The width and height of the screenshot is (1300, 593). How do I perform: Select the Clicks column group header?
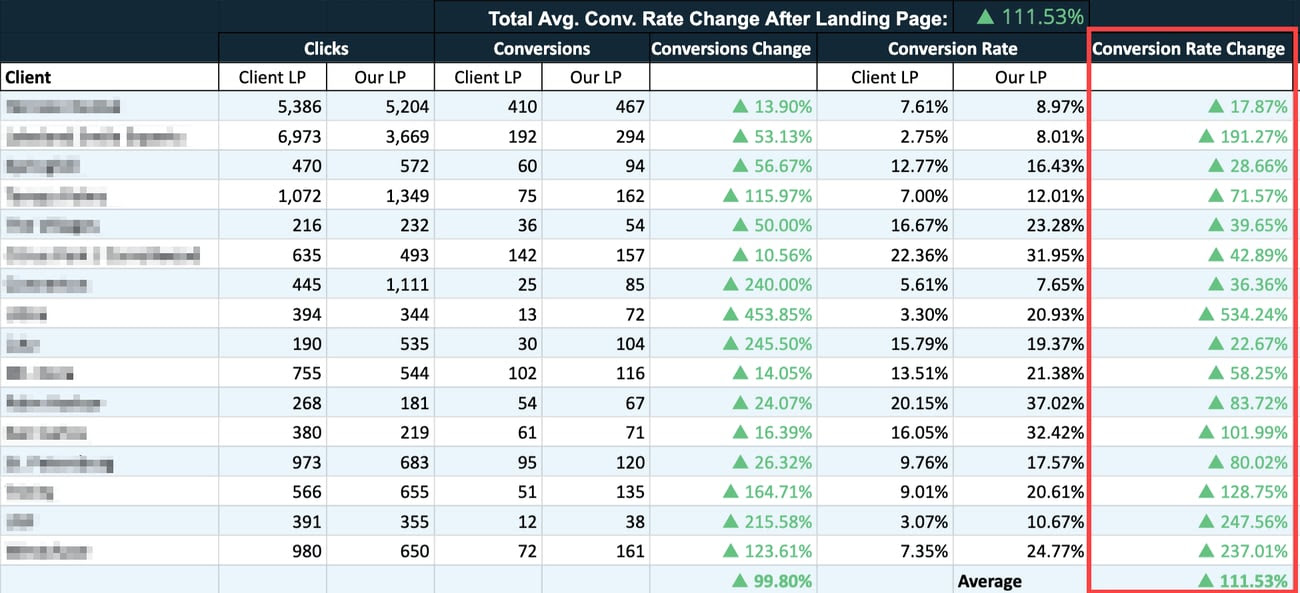pos(326,48)
